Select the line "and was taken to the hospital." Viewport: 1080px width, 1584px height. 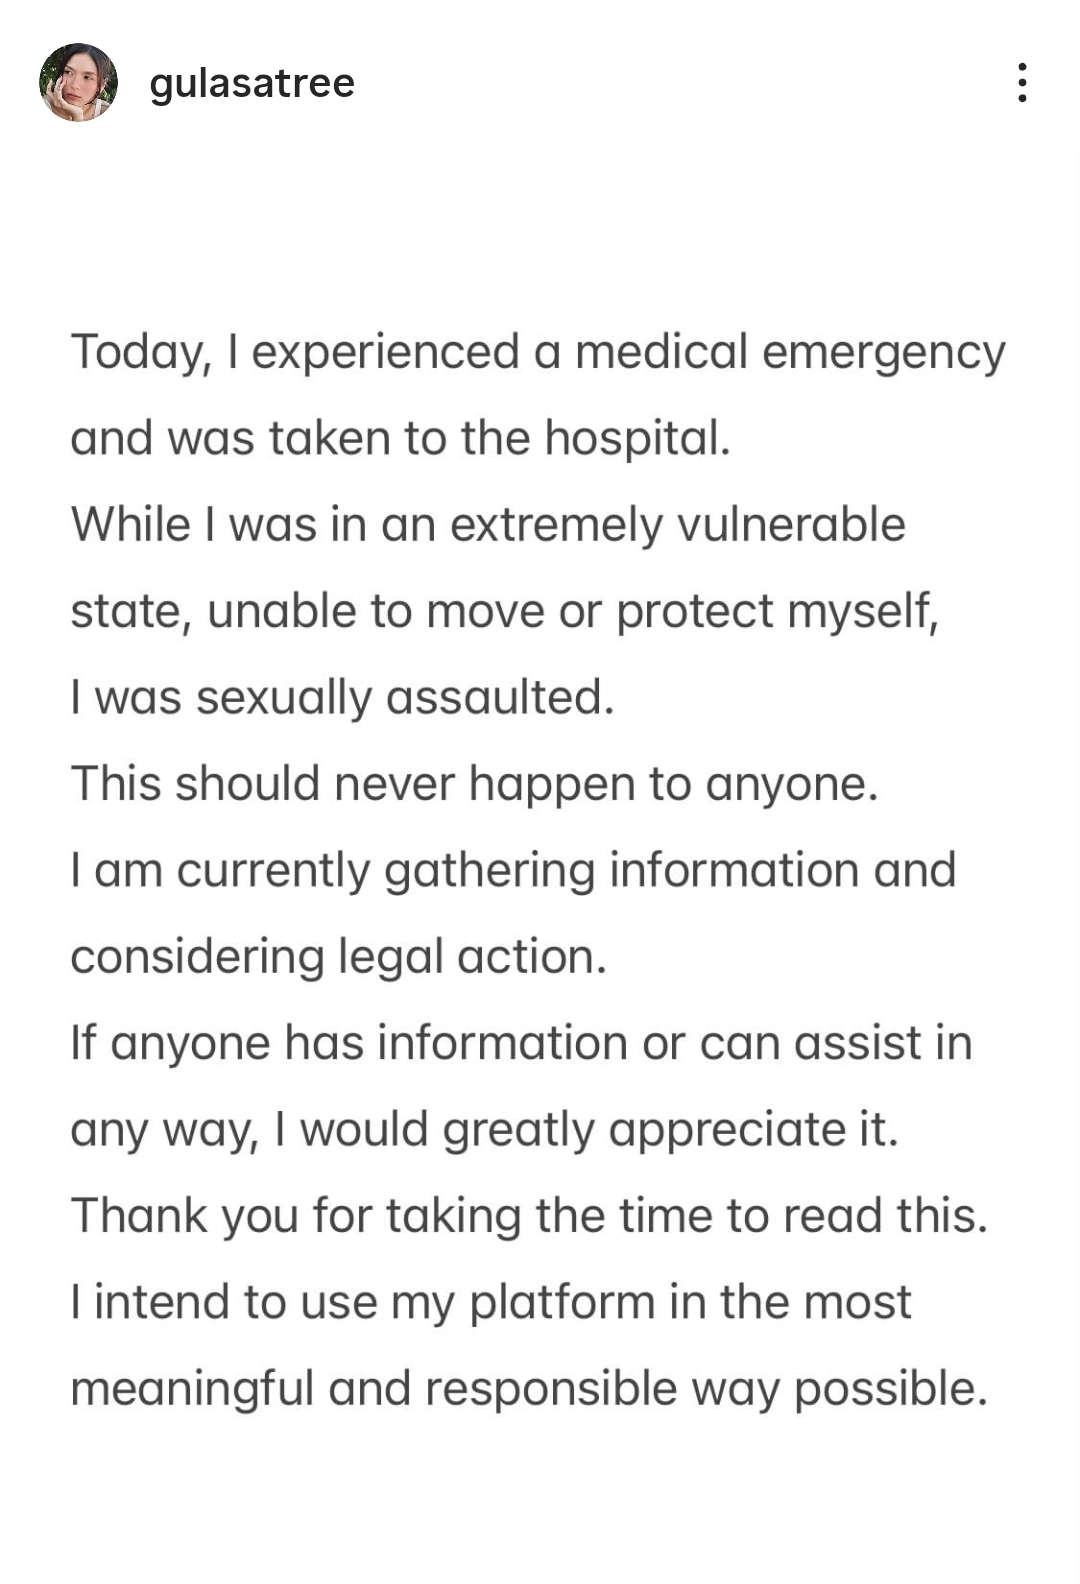[400, 439]
